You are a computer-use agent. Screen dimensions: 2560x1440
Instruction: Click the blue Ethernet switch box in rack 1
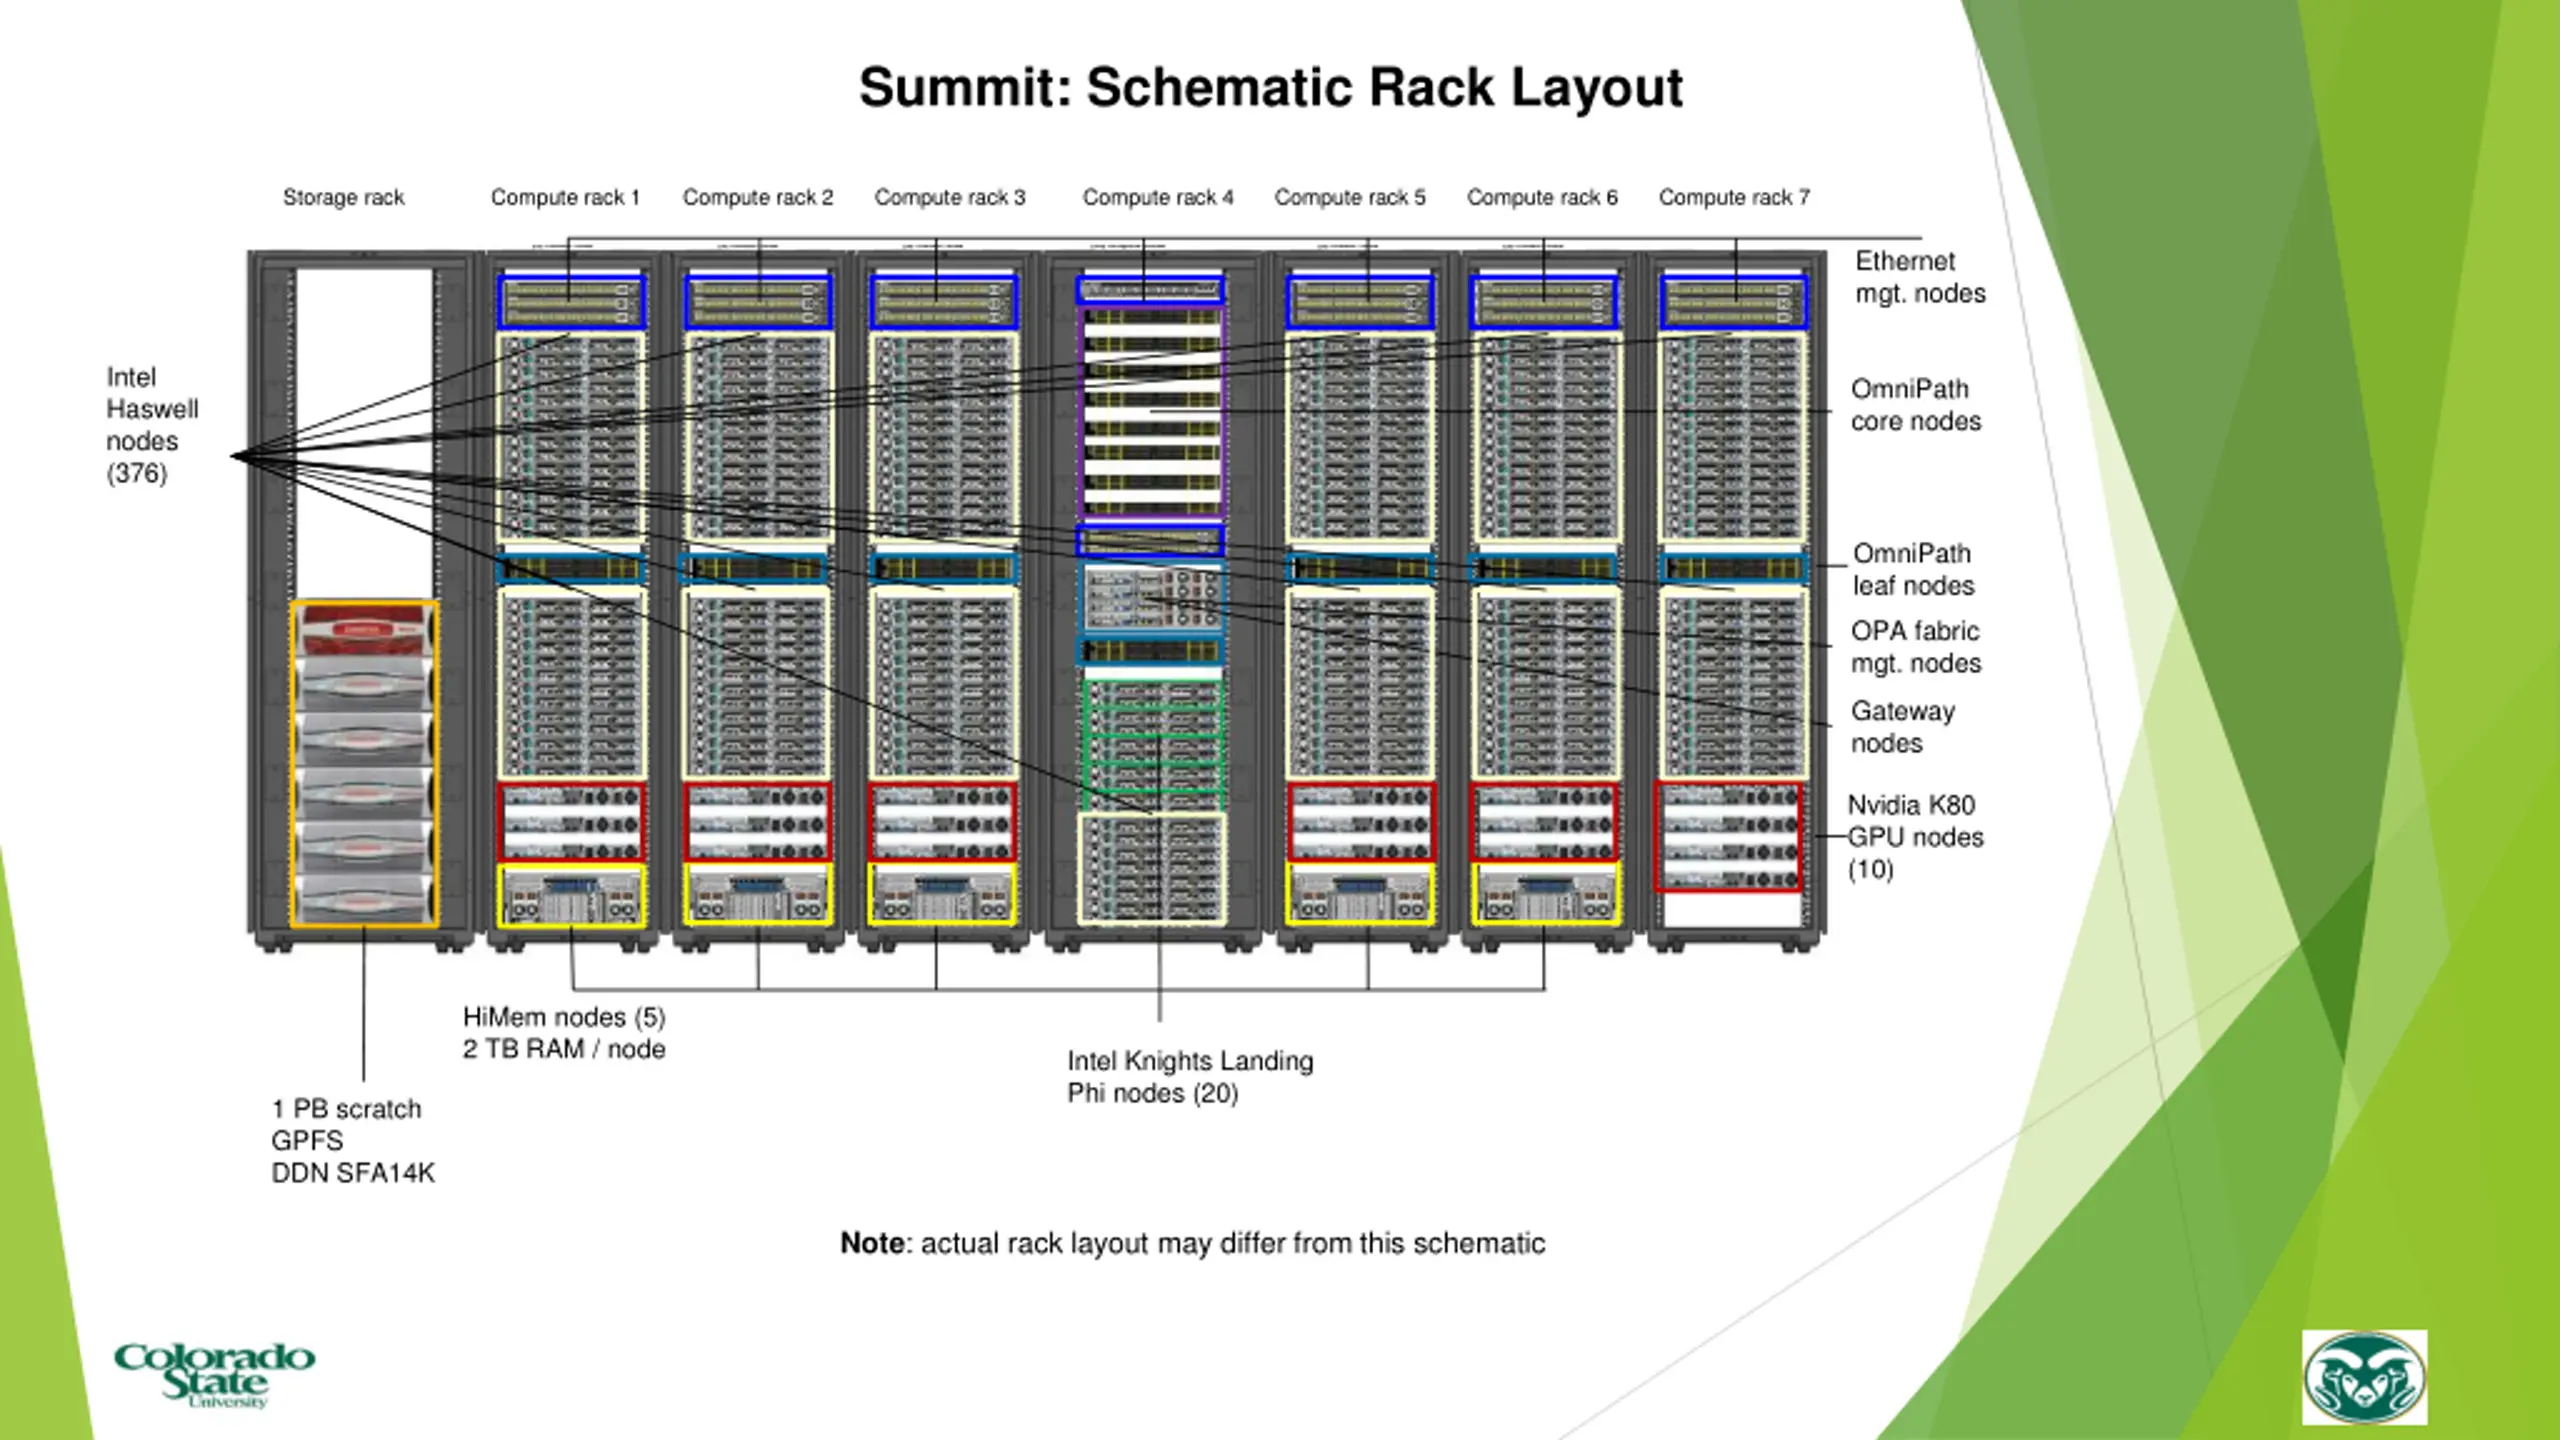click(x=571, y=302)
